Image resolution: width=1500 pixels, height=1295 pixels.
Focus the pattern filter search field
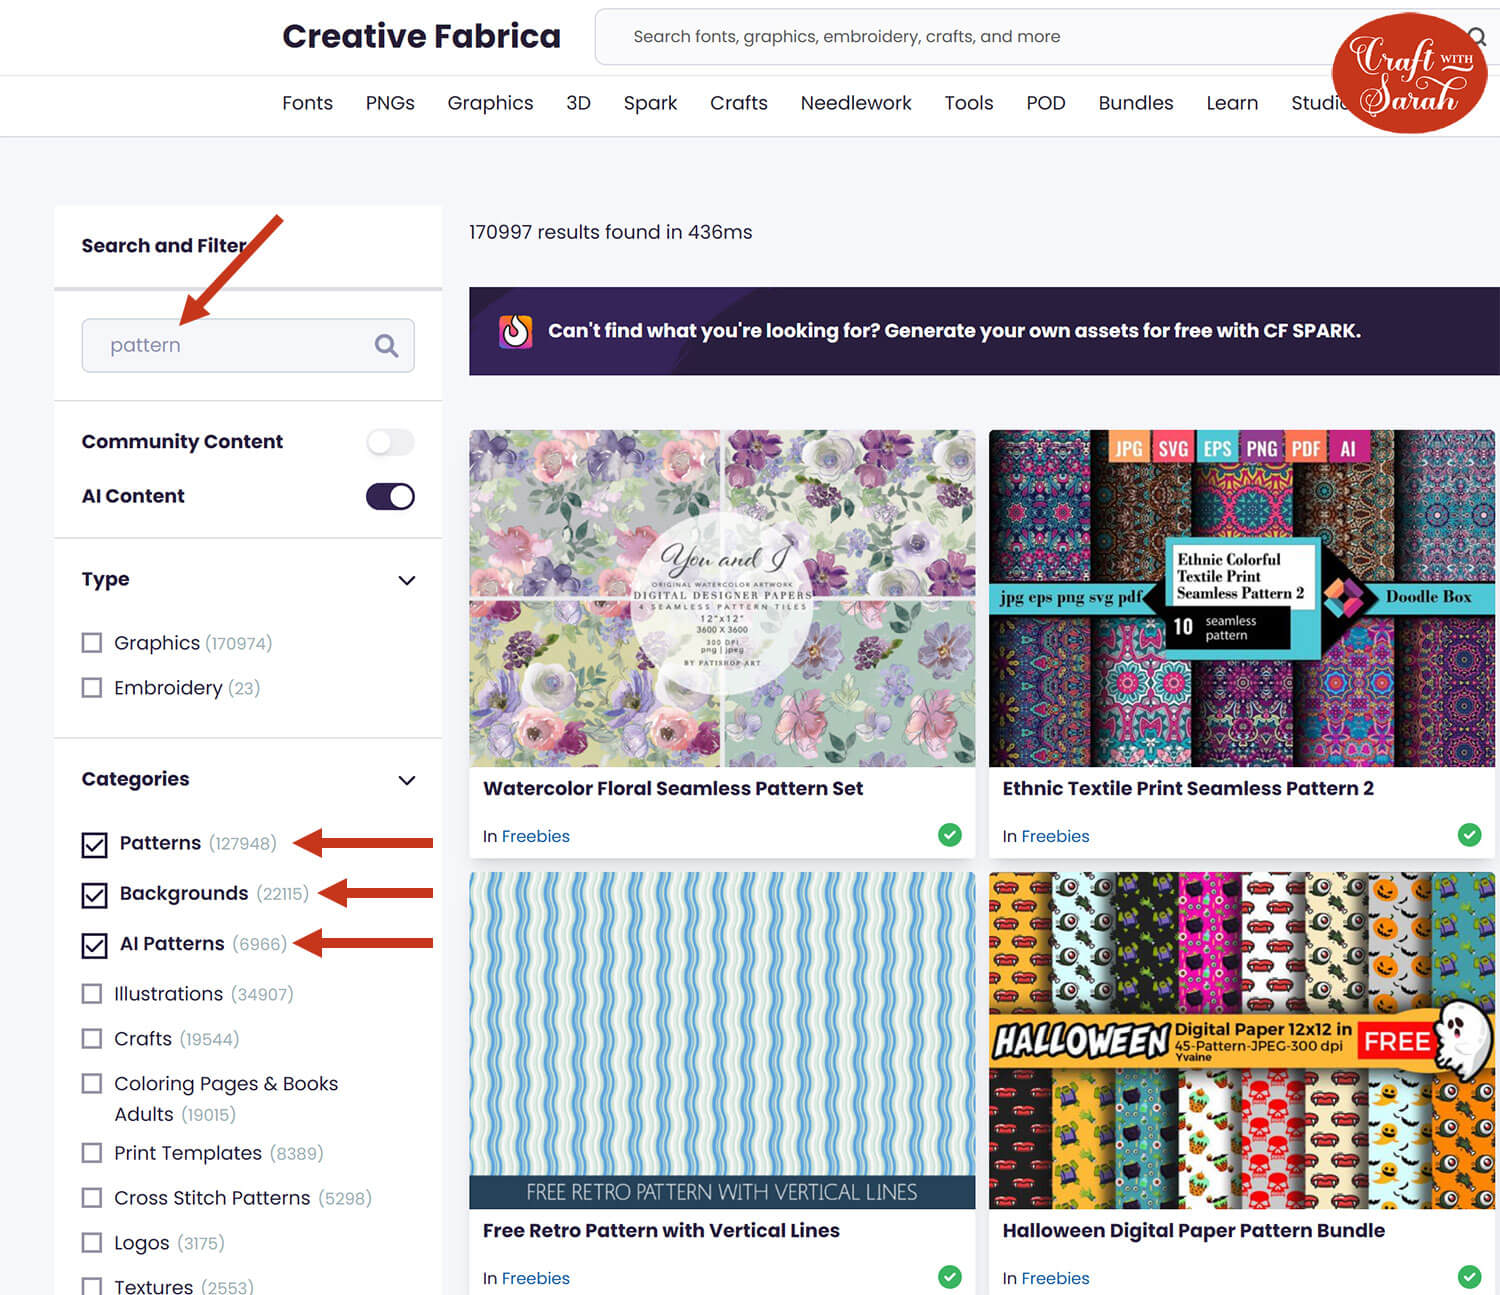pos(248,346)
